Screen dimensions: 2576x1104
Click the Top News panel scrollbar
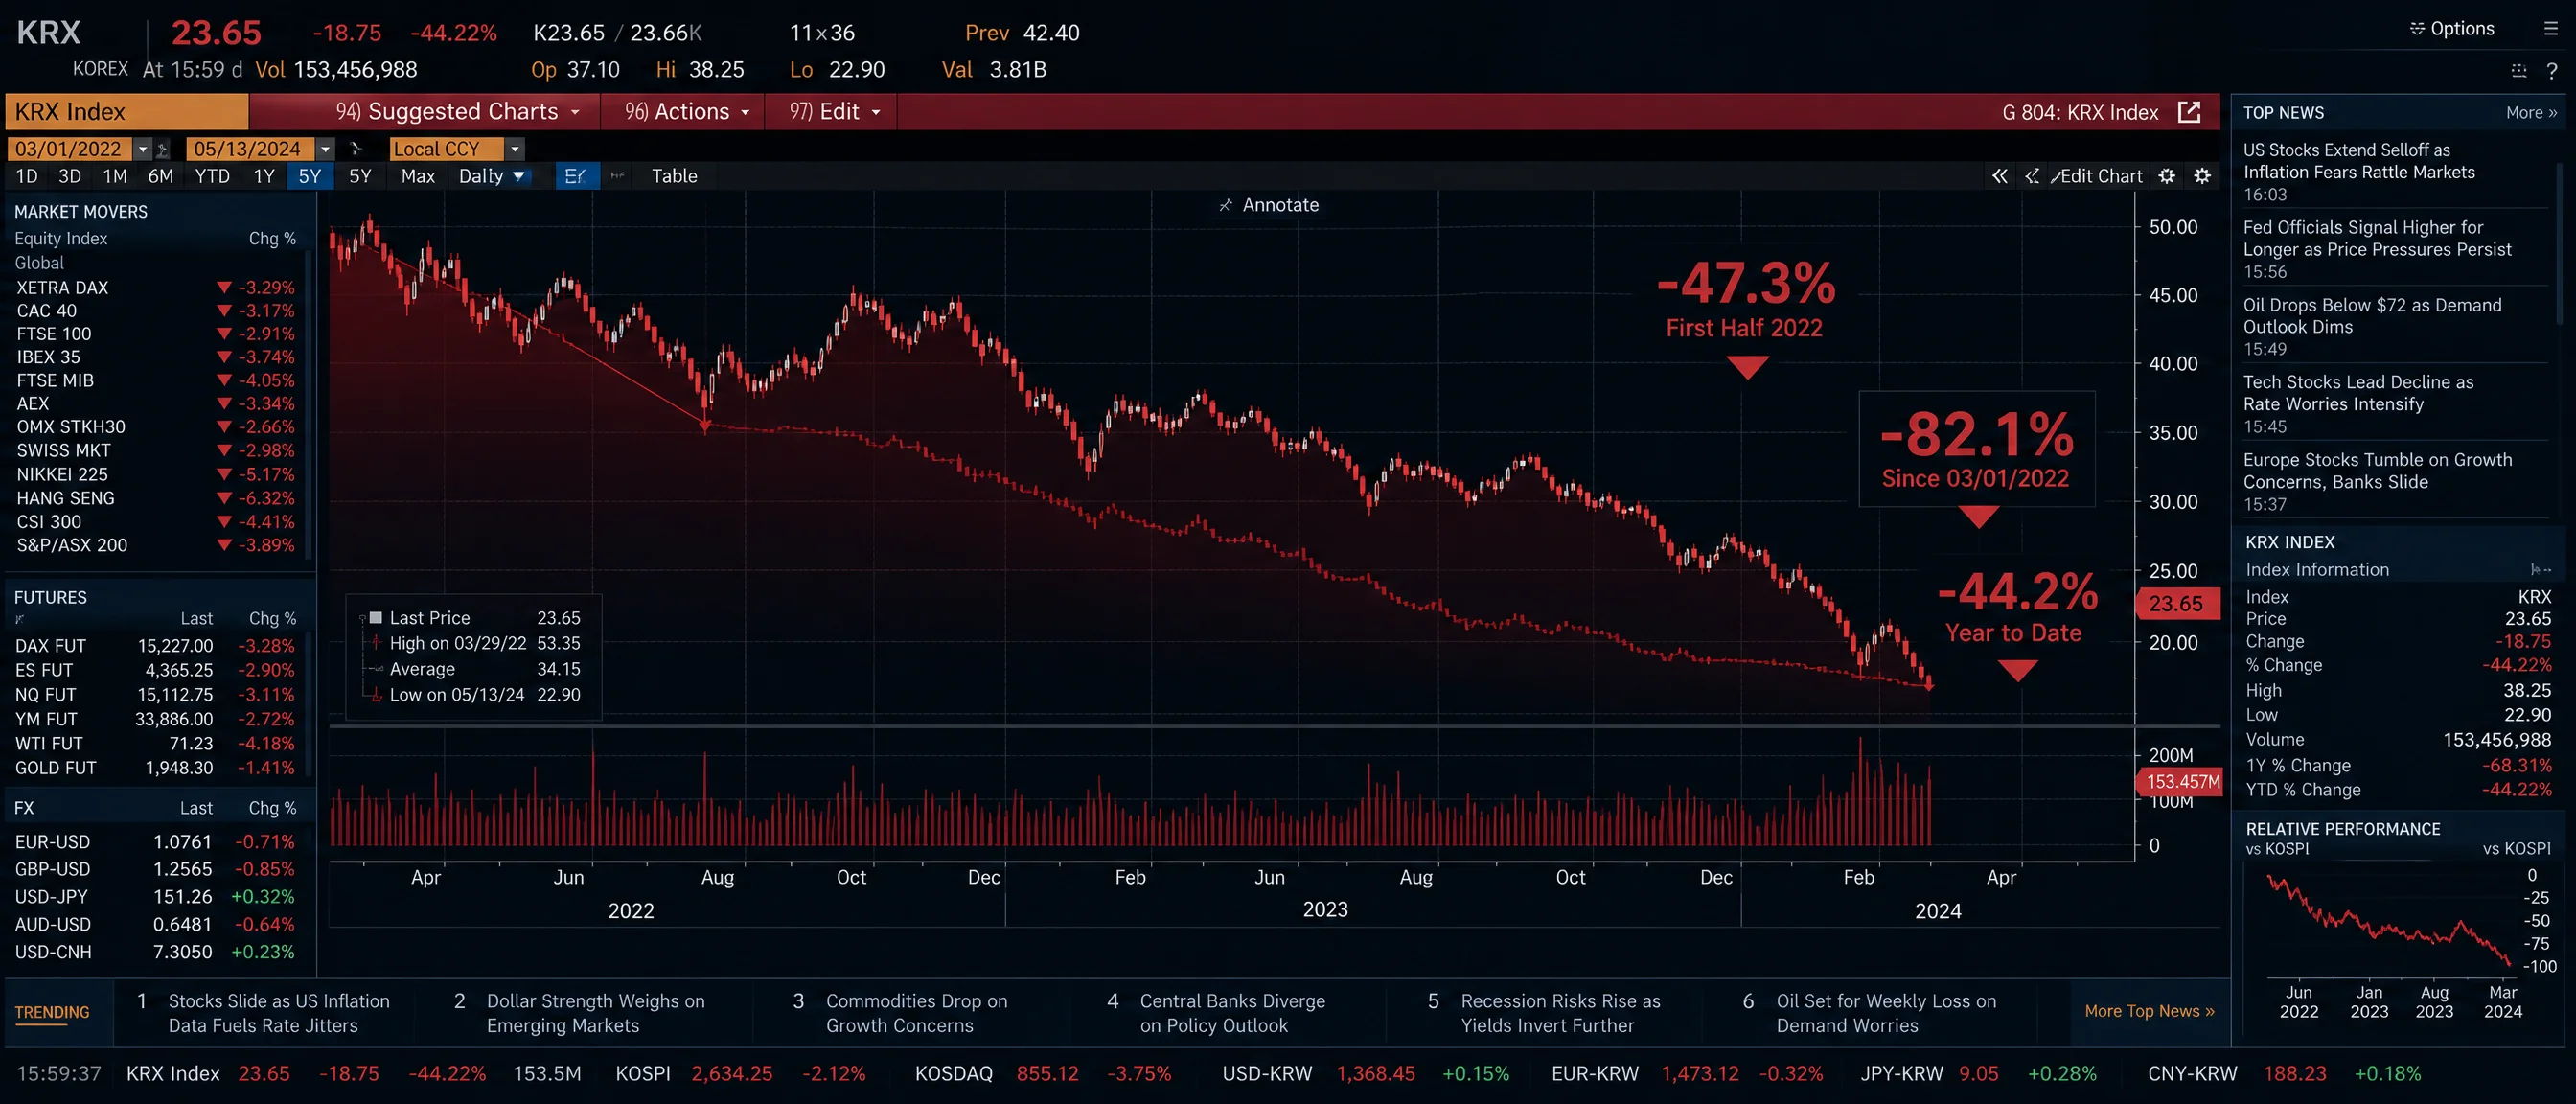[2560, 242]
